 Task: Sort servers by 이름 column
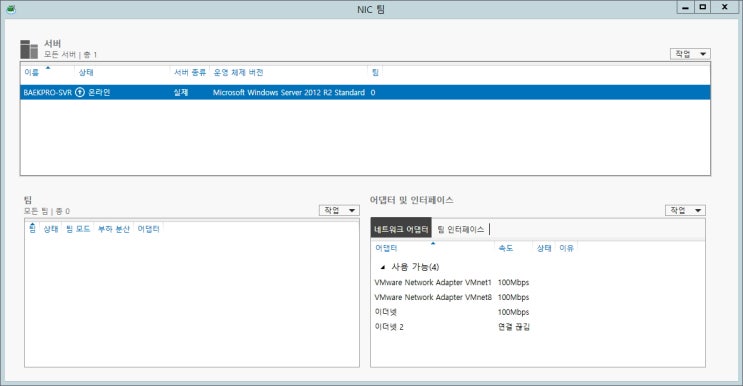32,72
